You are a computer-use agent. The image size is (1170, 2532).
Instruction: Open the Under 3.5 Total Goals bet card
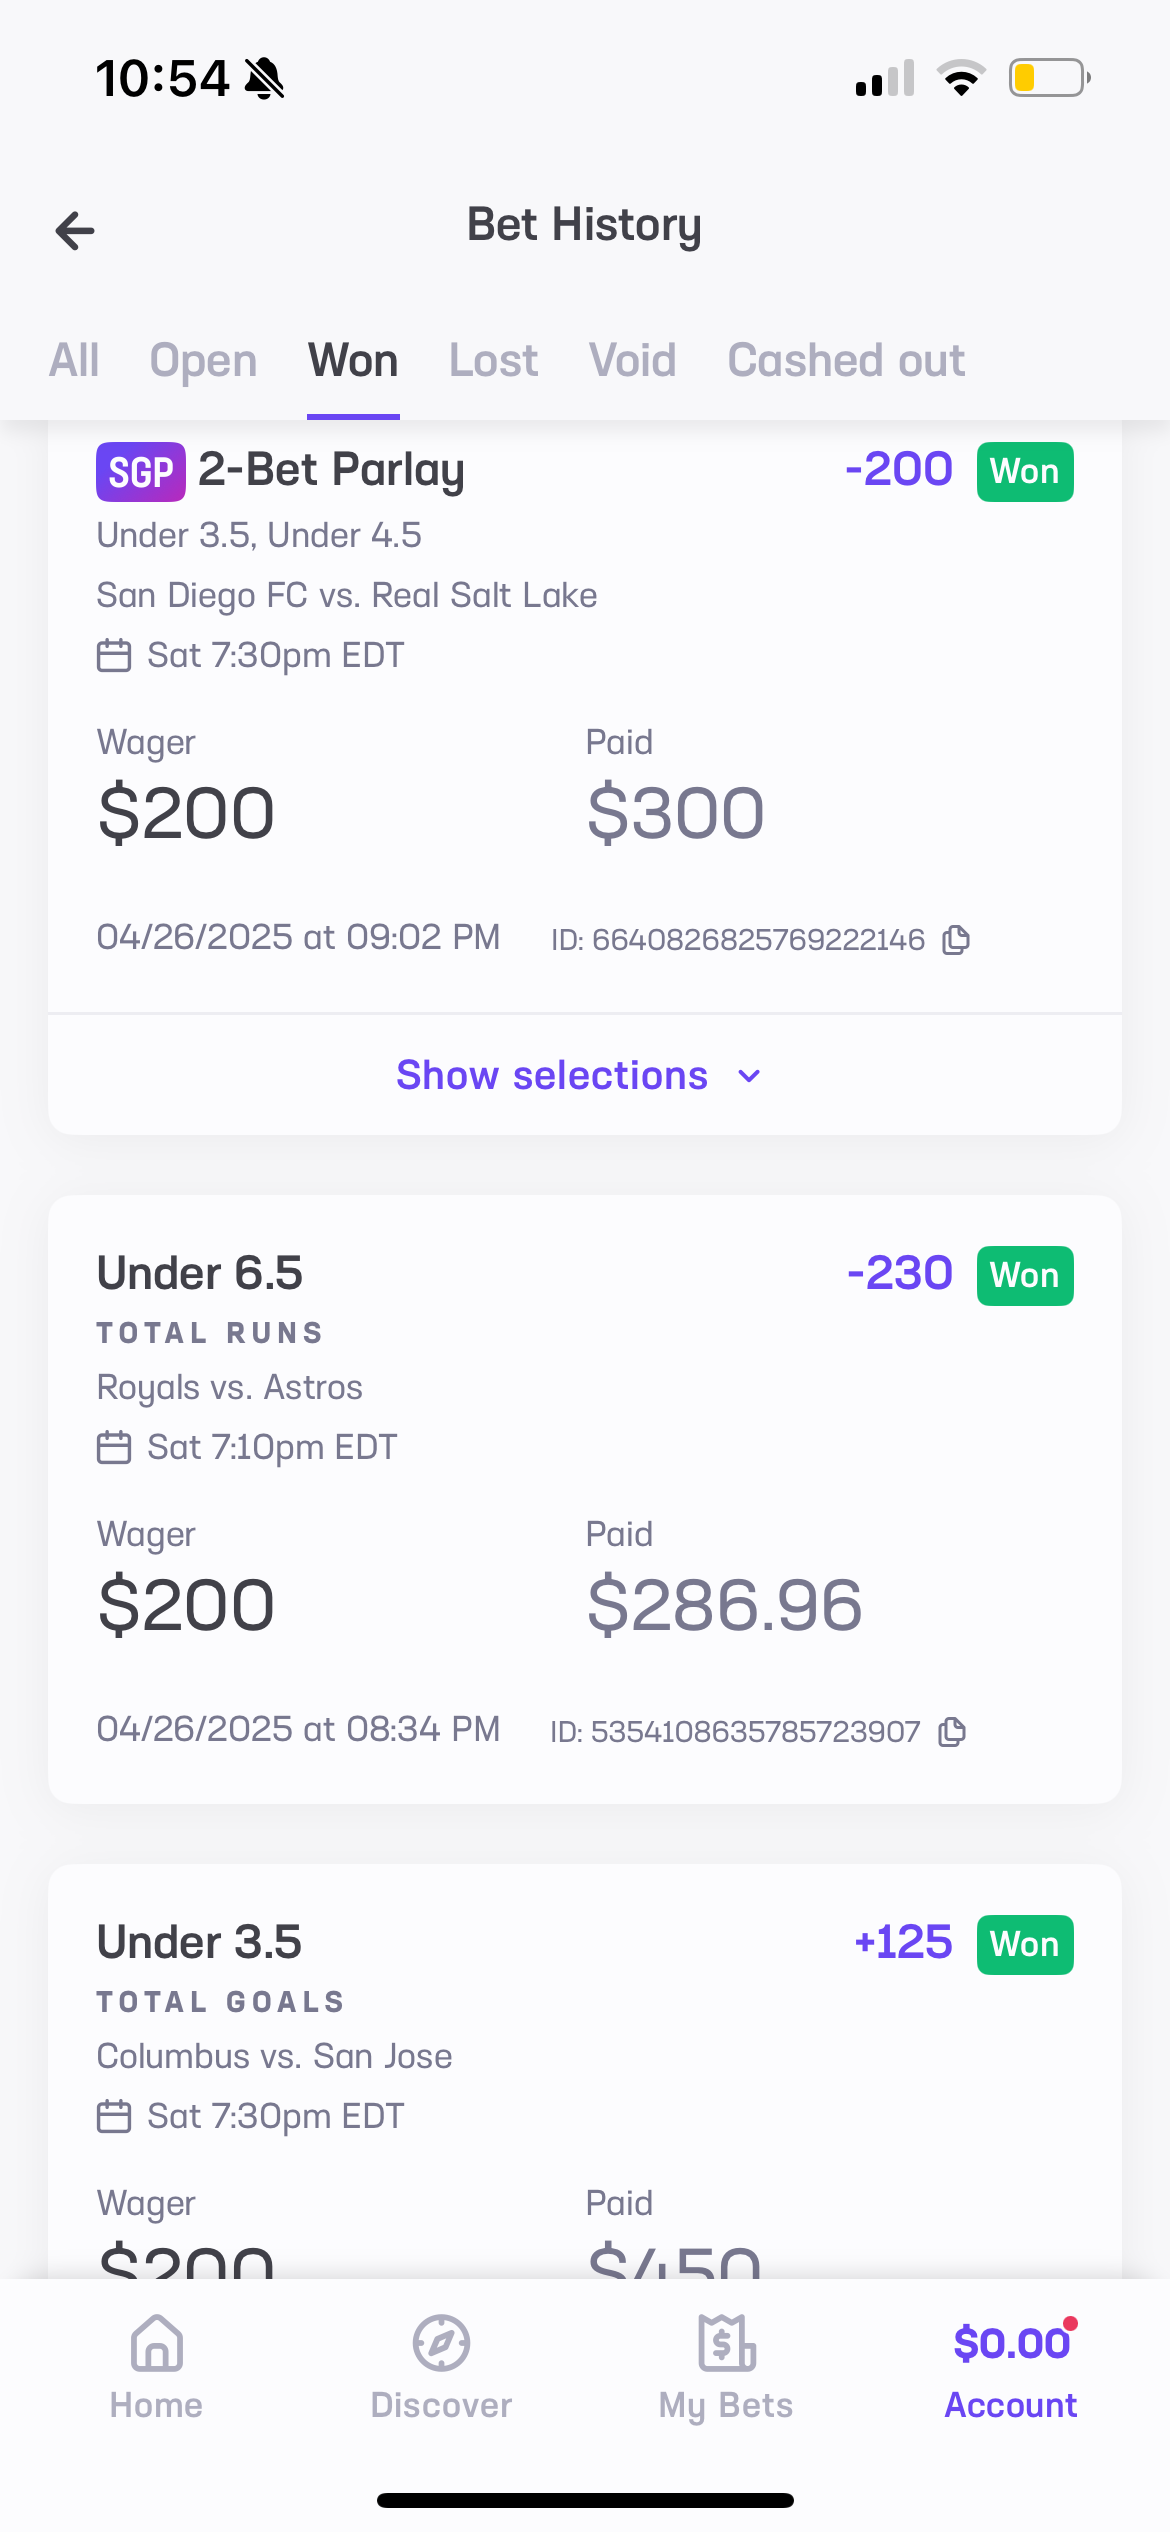(400, 2050)
